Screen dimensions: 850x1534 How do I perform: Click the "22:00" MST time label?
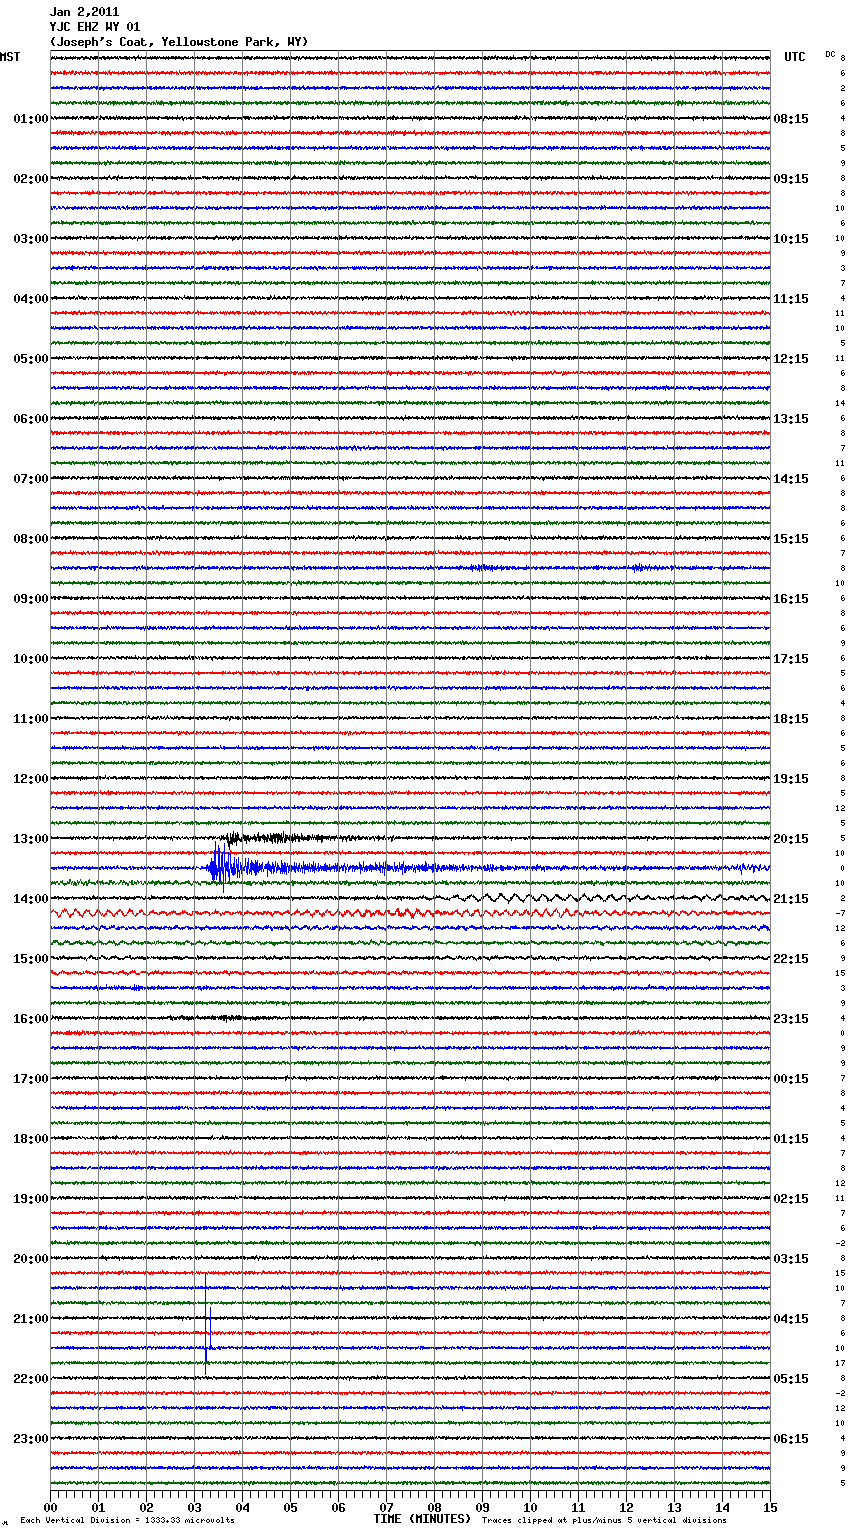coord(31,1379)
